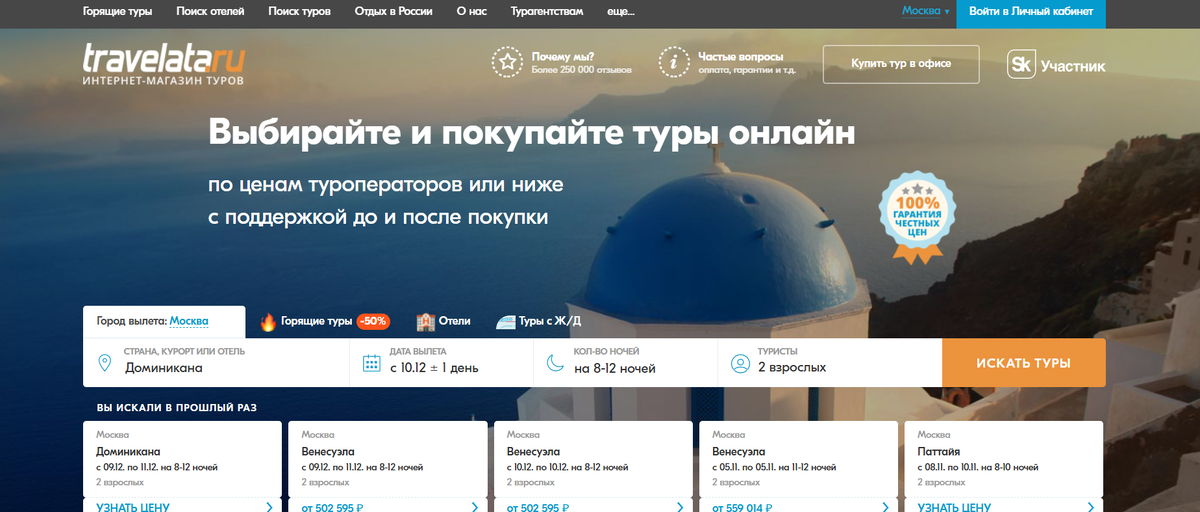Click arrow on the Паттайя card

[1092, 507]
